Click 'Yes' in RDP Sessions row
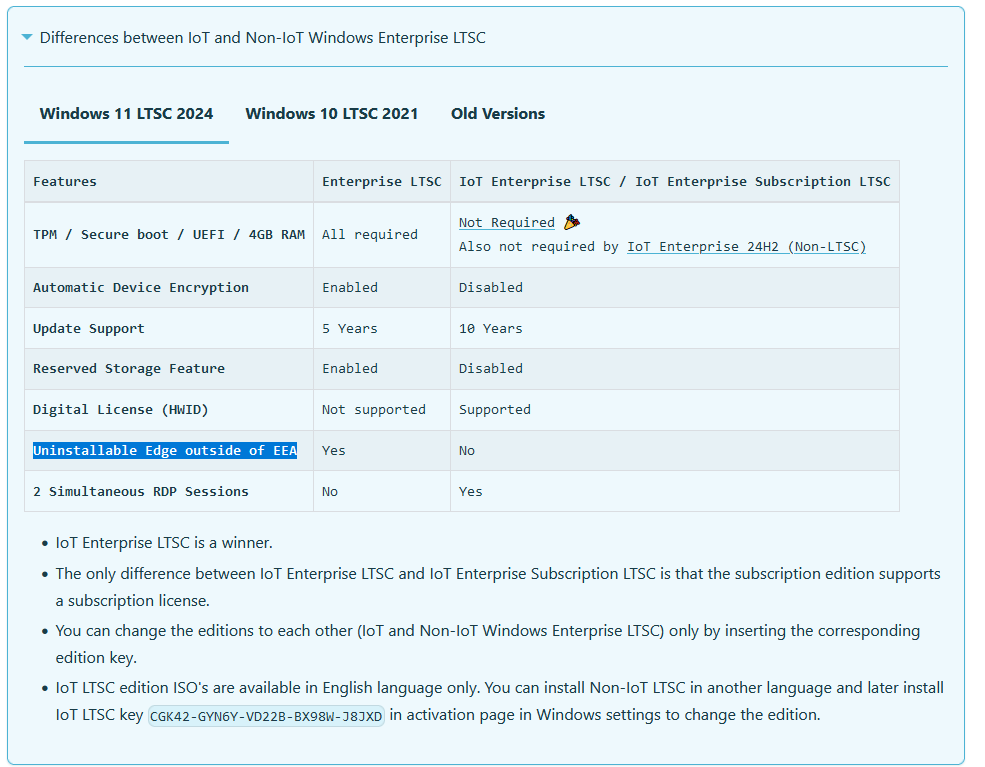Viewport: 985px width, 767px height. [471, 491]
